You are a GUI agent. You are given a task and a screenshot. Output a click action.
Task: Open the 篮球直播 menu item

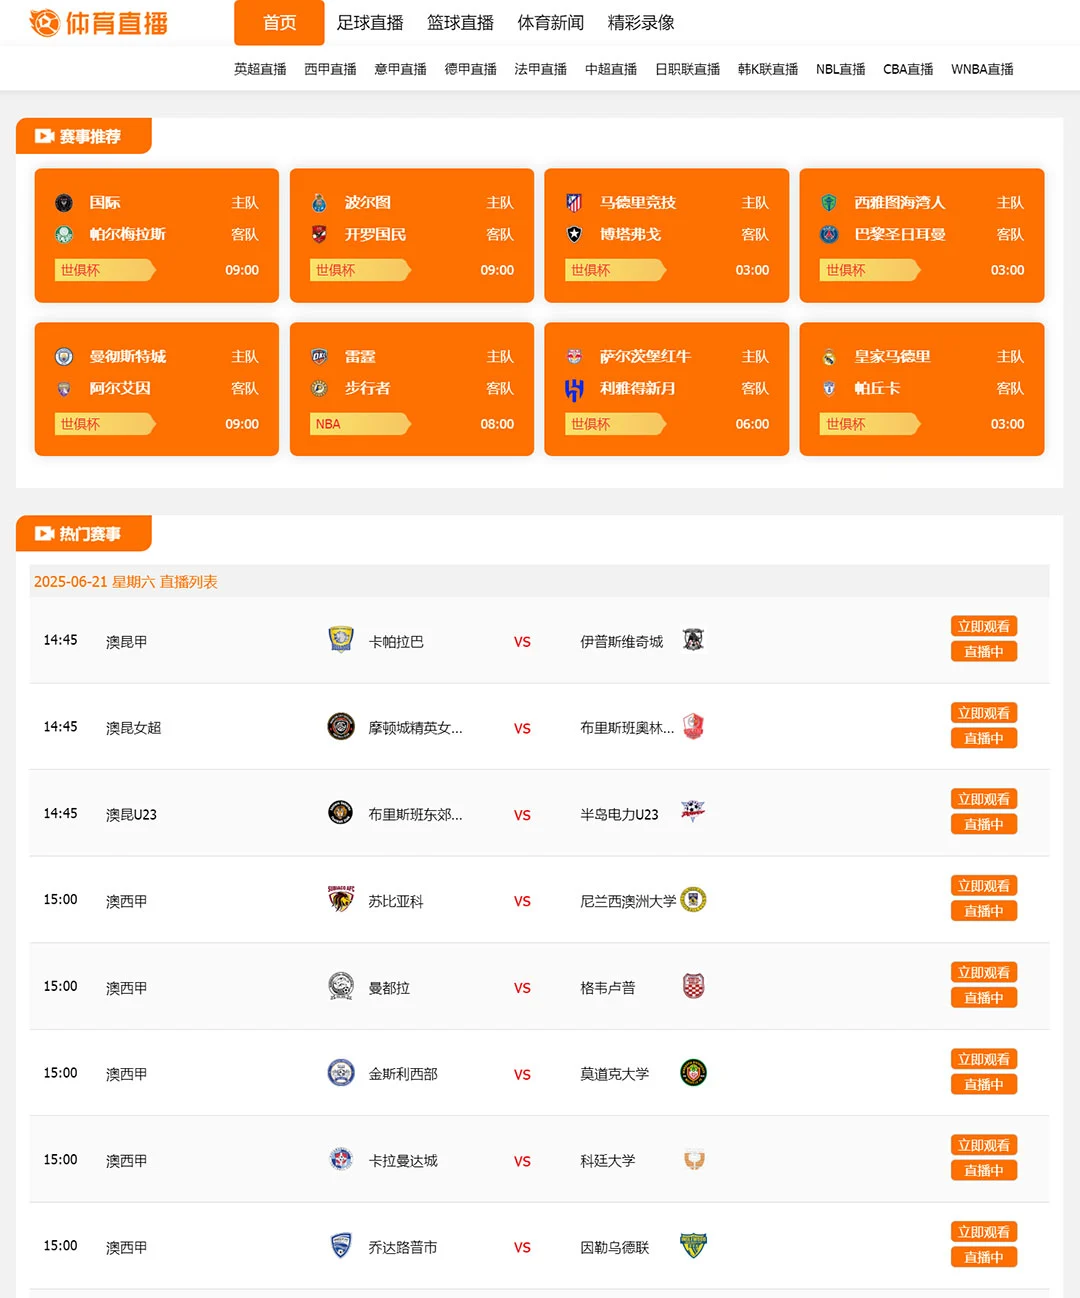[460, 23]
